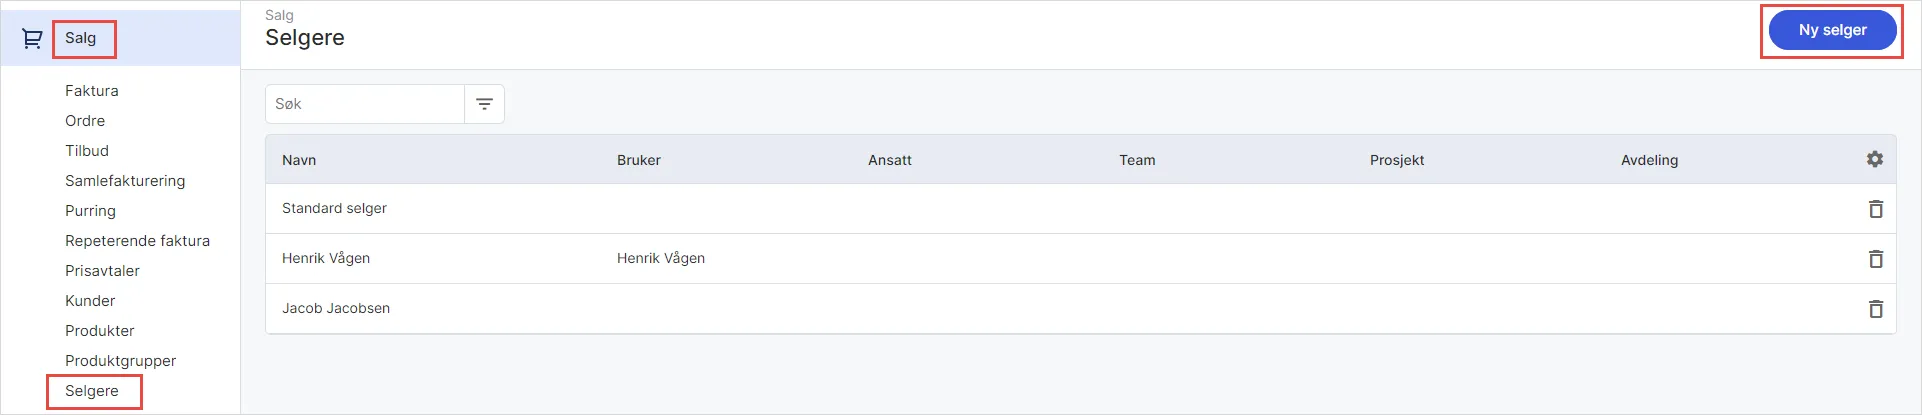Navigate to Repeterende faktura
Viewport: 1922px width, 415px height.
137,241
